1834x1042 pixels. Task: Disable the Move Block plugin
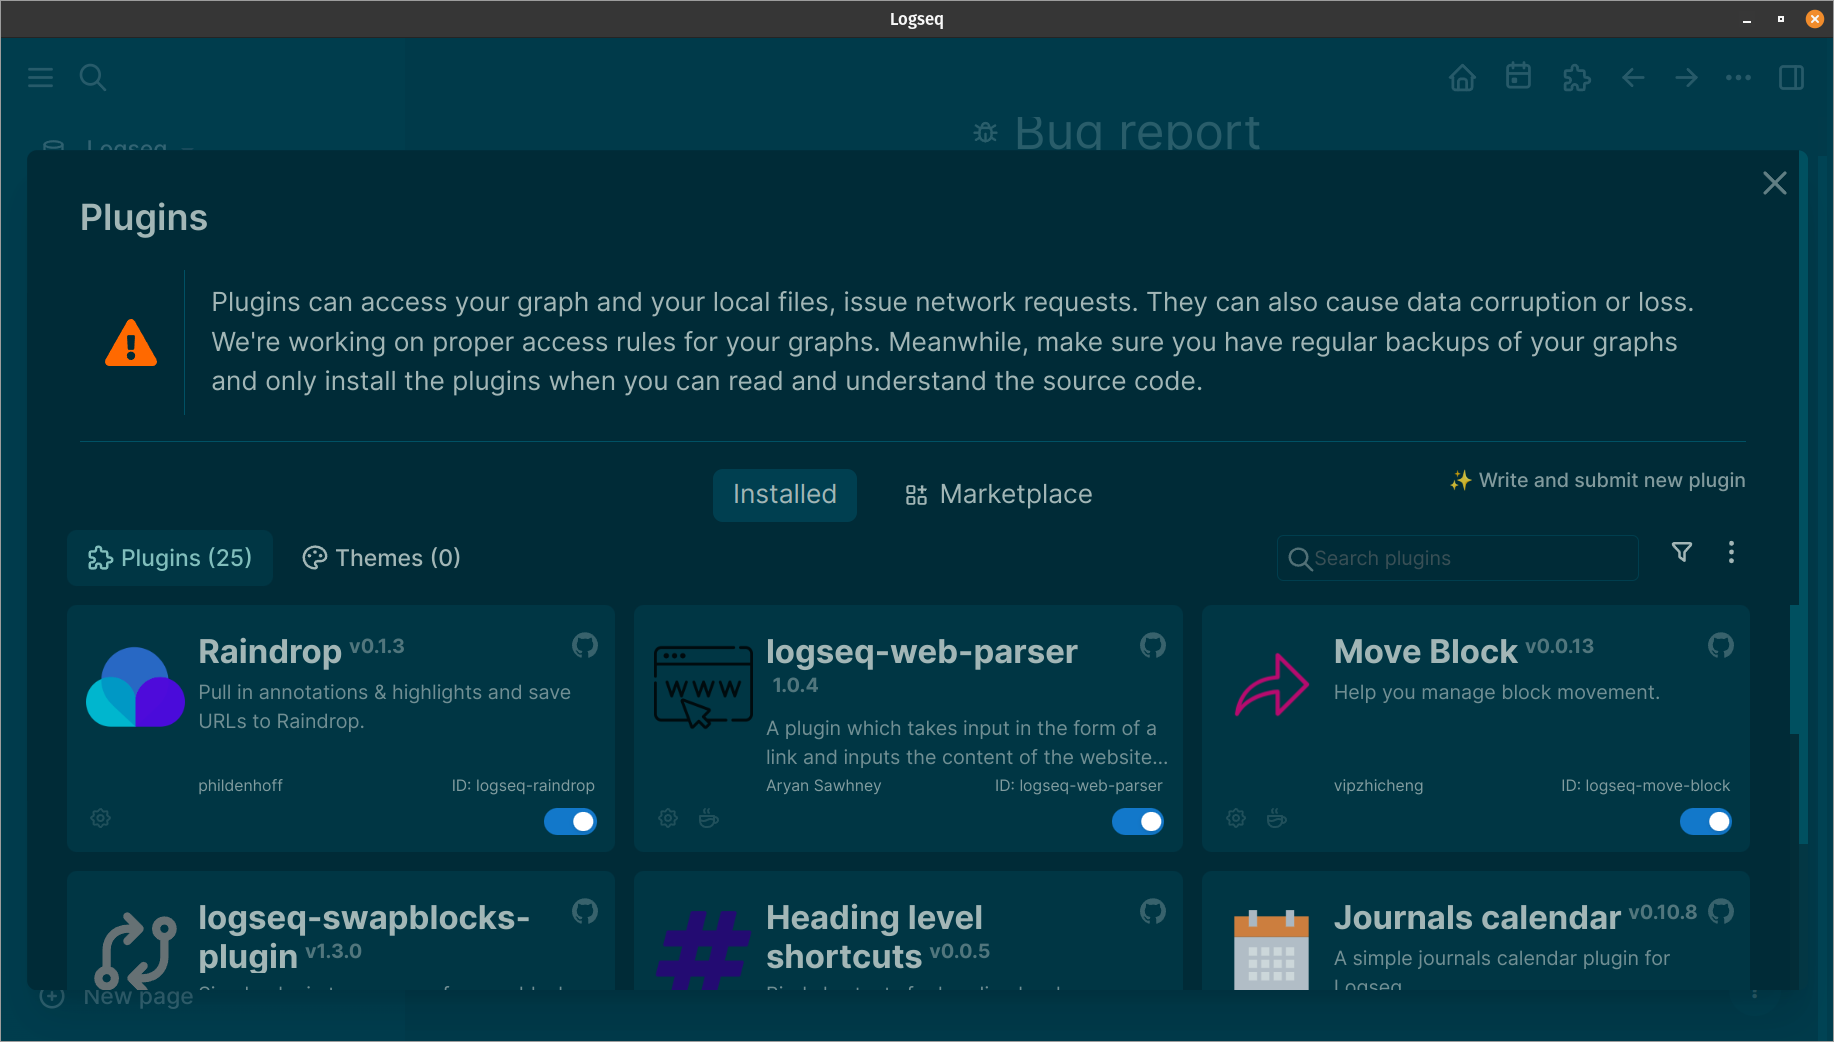(1705, 821)
